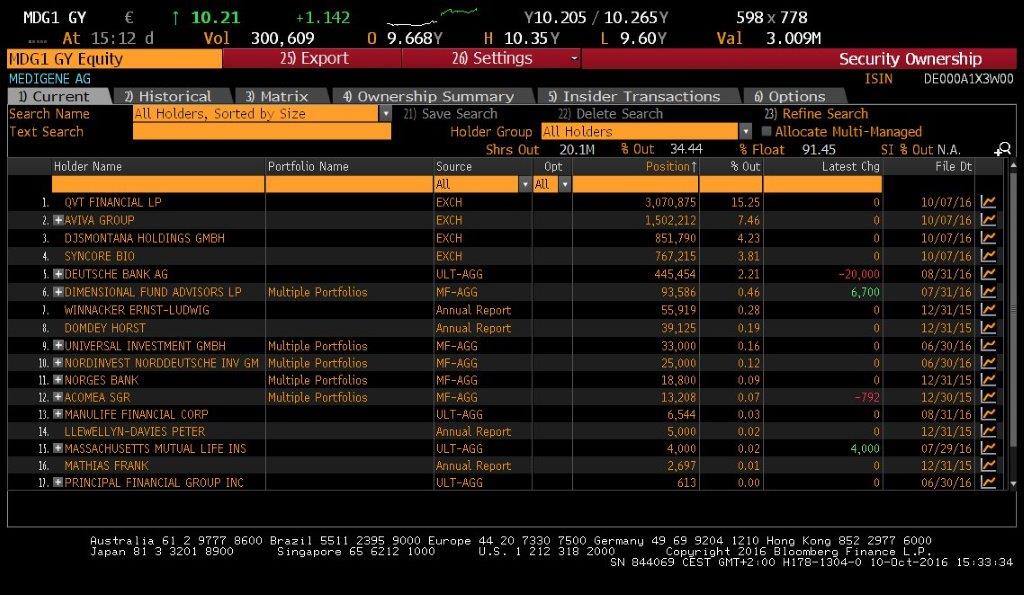1024x595 pixels.
Task: Open chart icon for DJSMontana Holdings row
Action: [988, 238]
